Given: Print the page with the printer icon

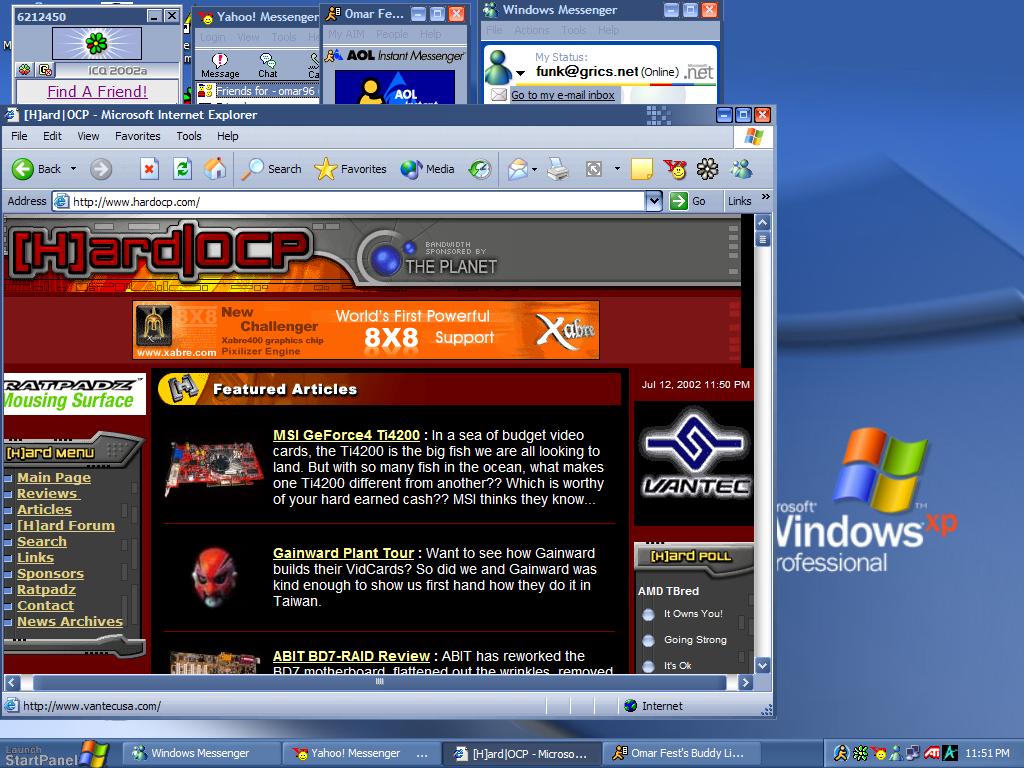Looking at the screenshot, I should click(558, 169).
